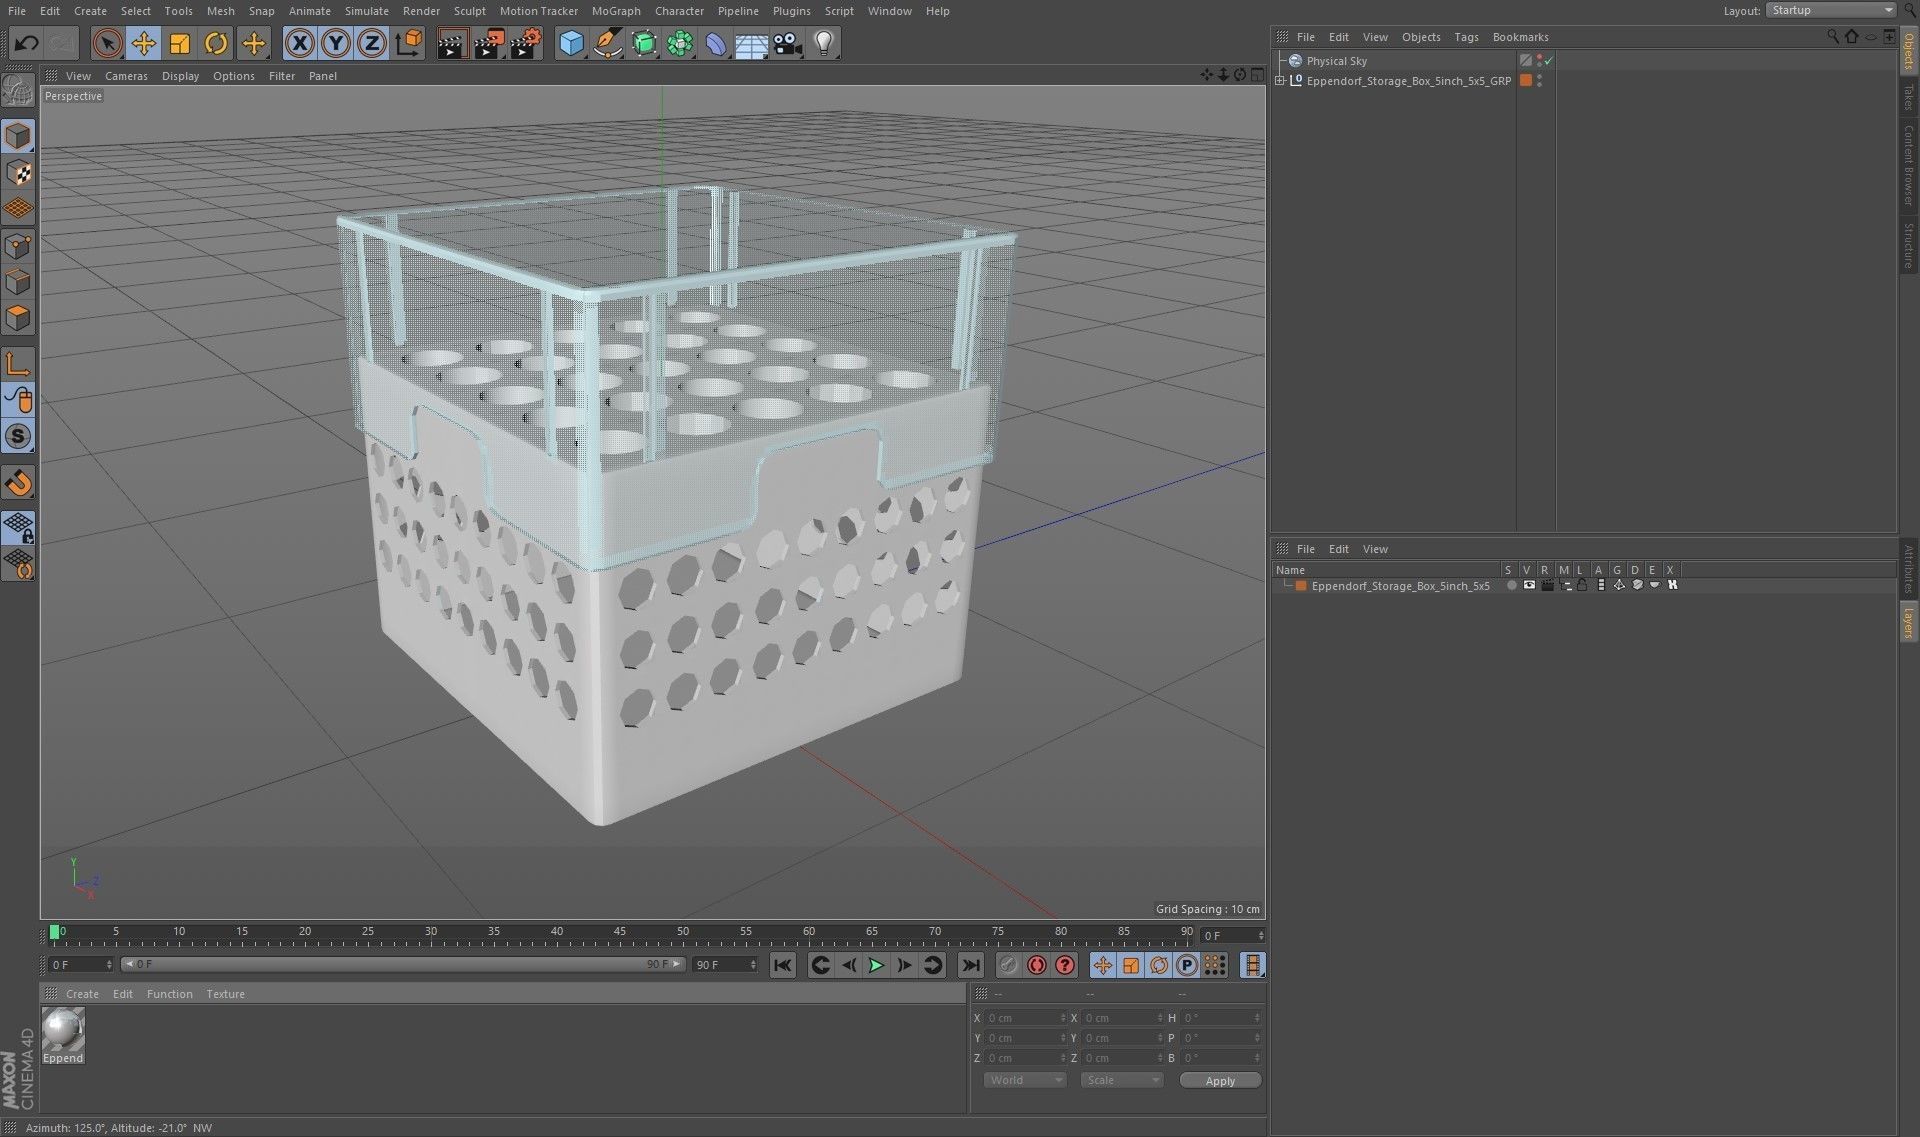The width and height of the screenshot is (1920, 1137).
Task: Select the Eppend material thumbnail
Action: 63,1035
